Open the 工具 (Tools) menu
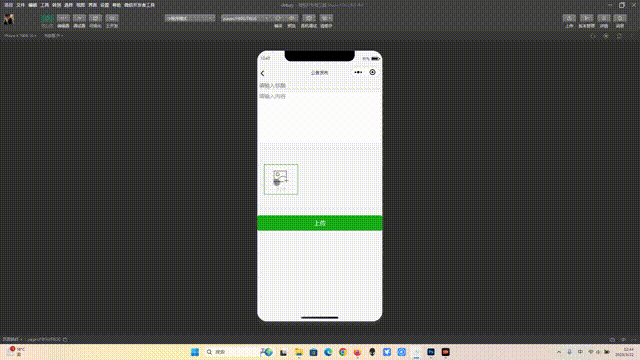The width and height of the screenshot is (640, 360). click(x=44, y=5)
